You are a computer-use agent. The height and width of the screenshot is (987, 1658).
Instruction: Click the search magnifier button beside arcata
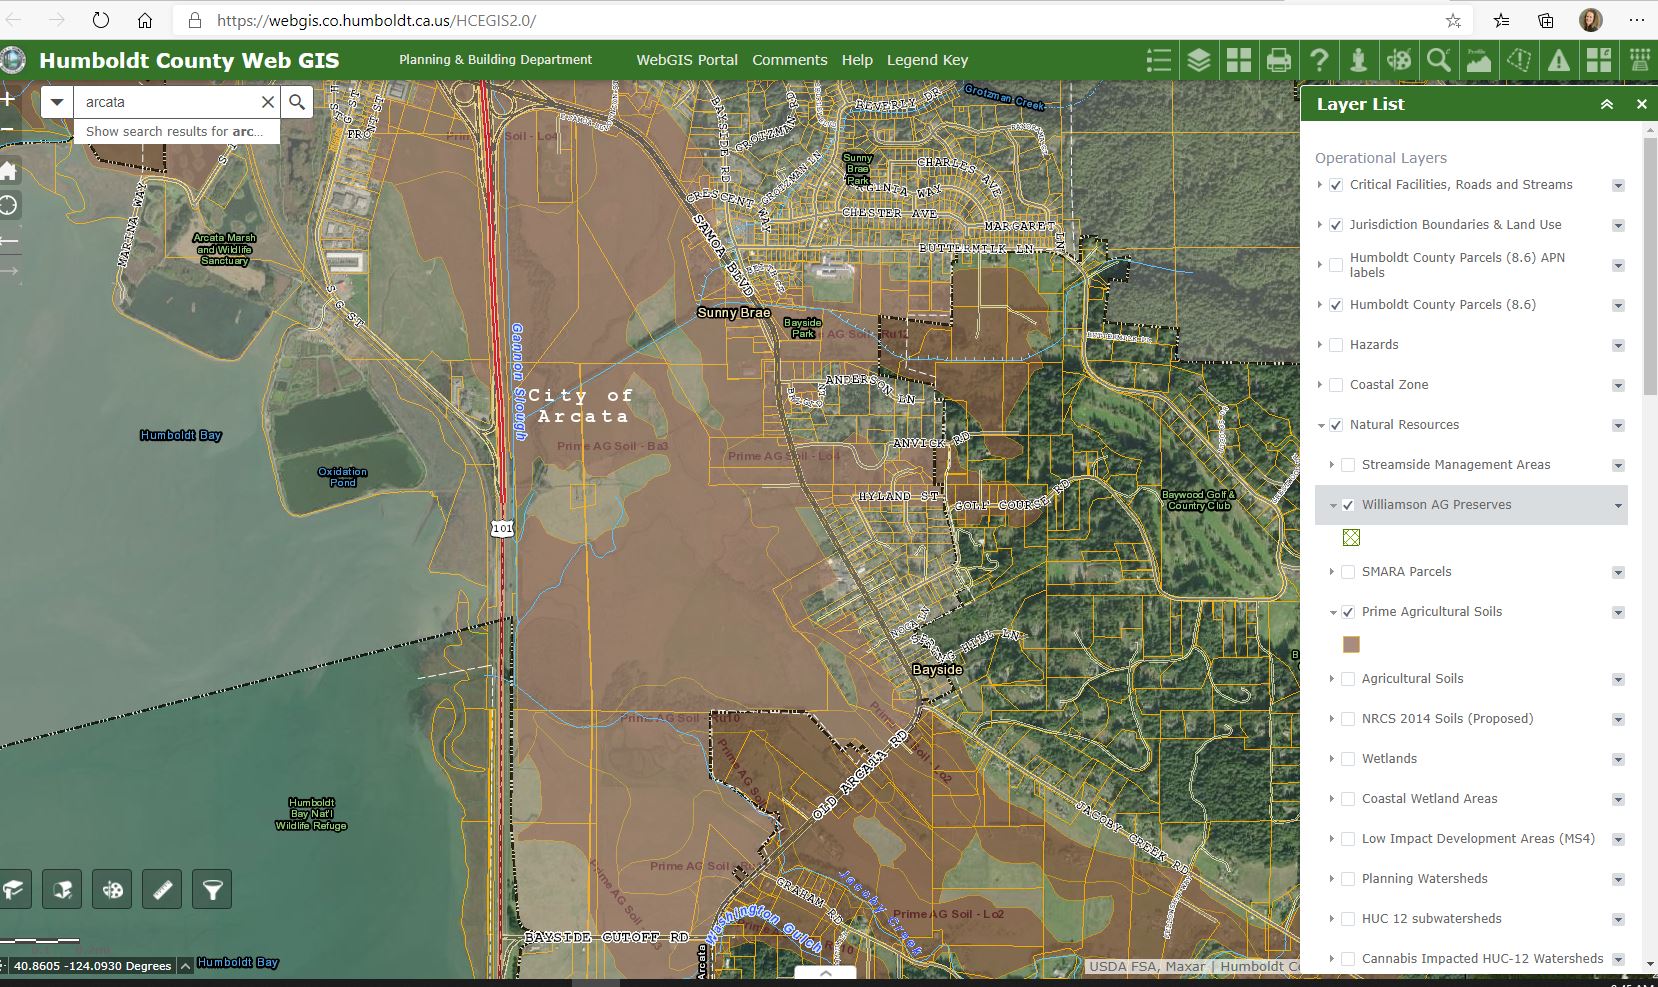tap(297, 102)
